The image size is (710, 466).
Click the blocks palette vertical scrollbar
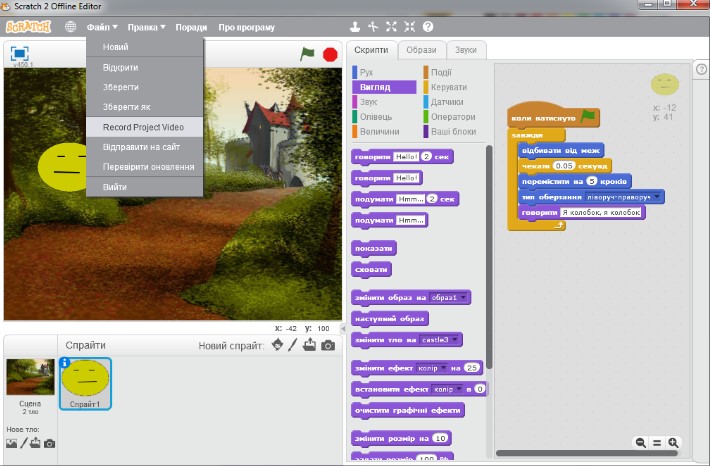489,257
